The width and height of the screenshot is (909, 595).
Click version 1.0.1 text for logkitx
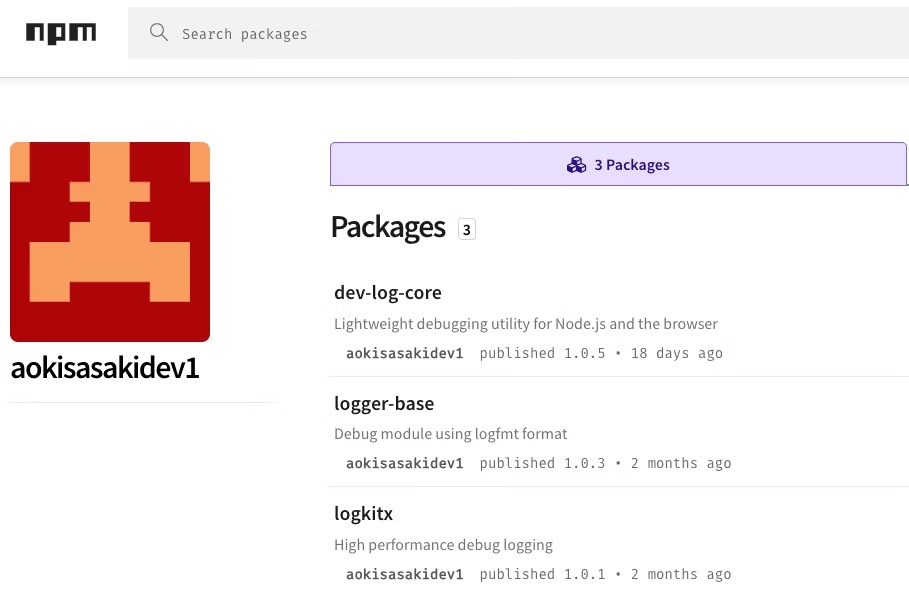(584, 574)
